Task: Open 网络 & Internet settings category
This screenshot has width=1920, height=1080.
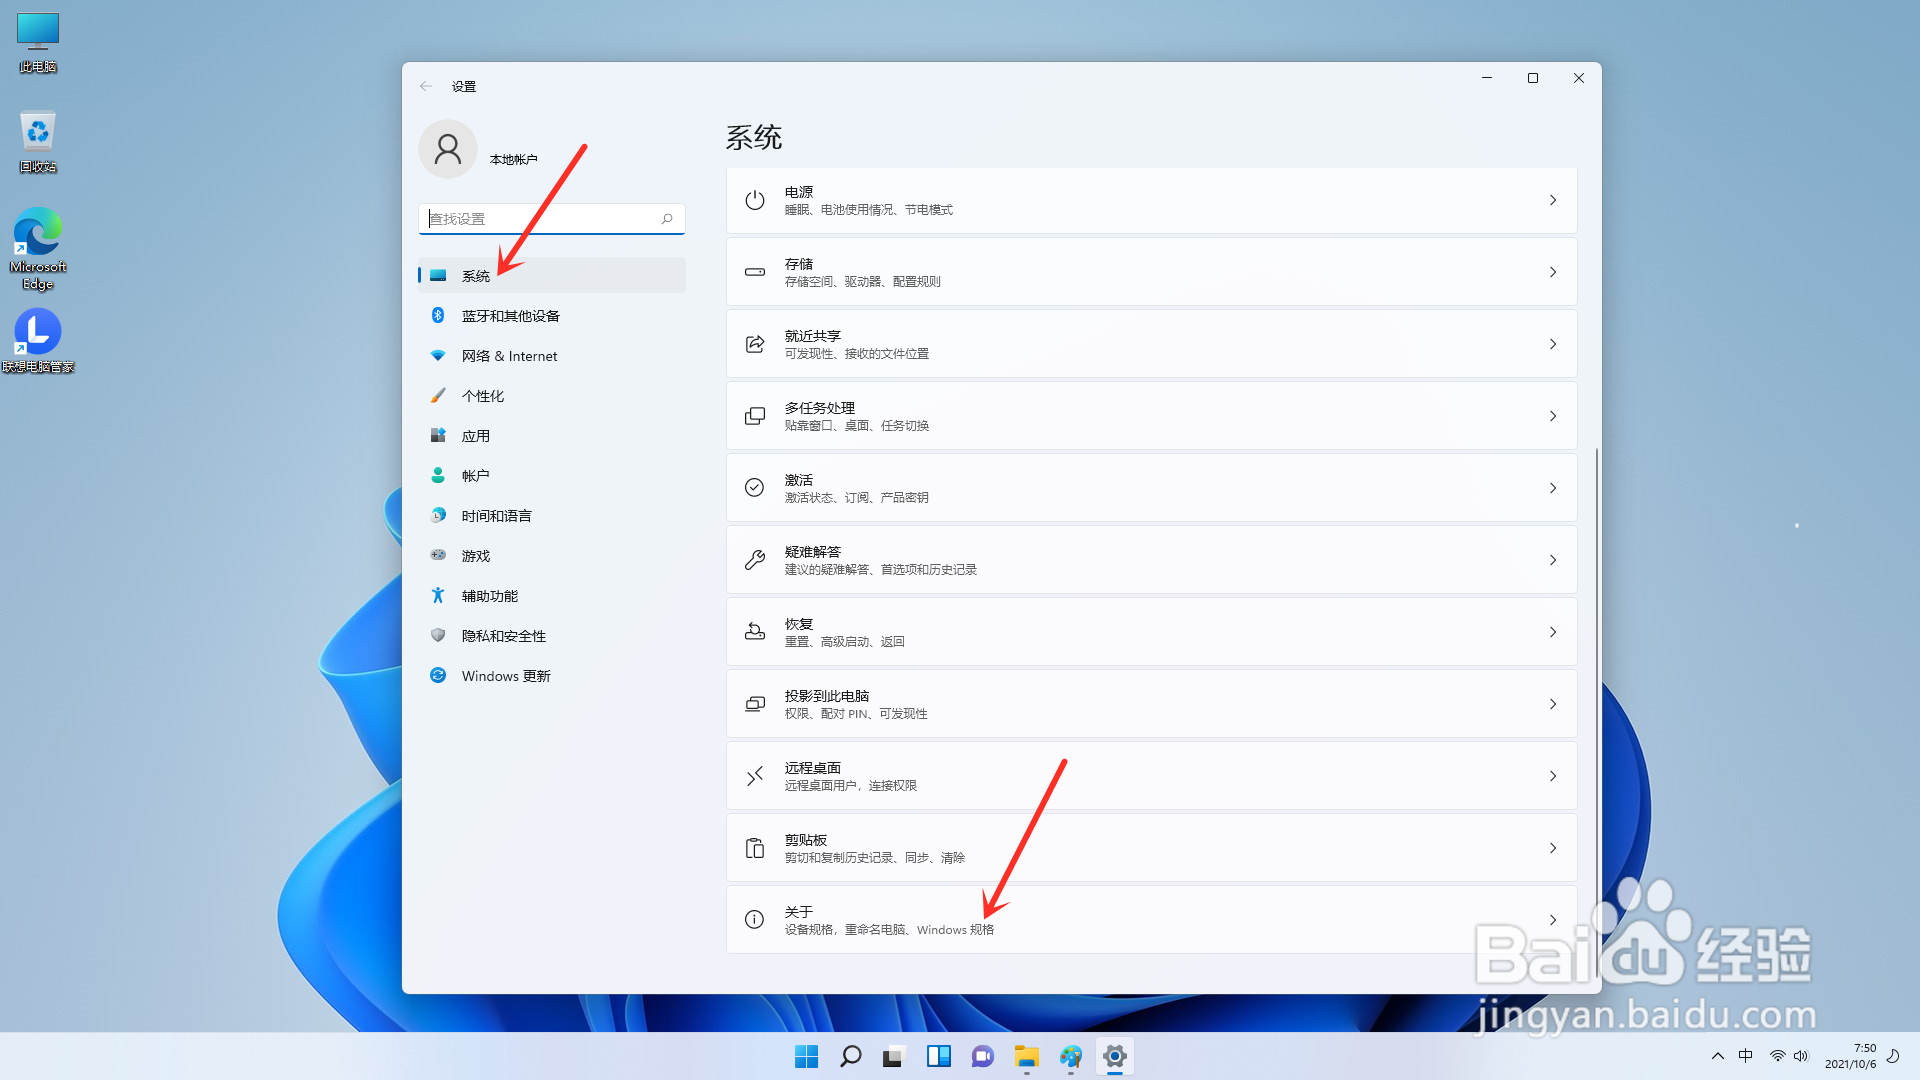Action: tap(552, 355)
